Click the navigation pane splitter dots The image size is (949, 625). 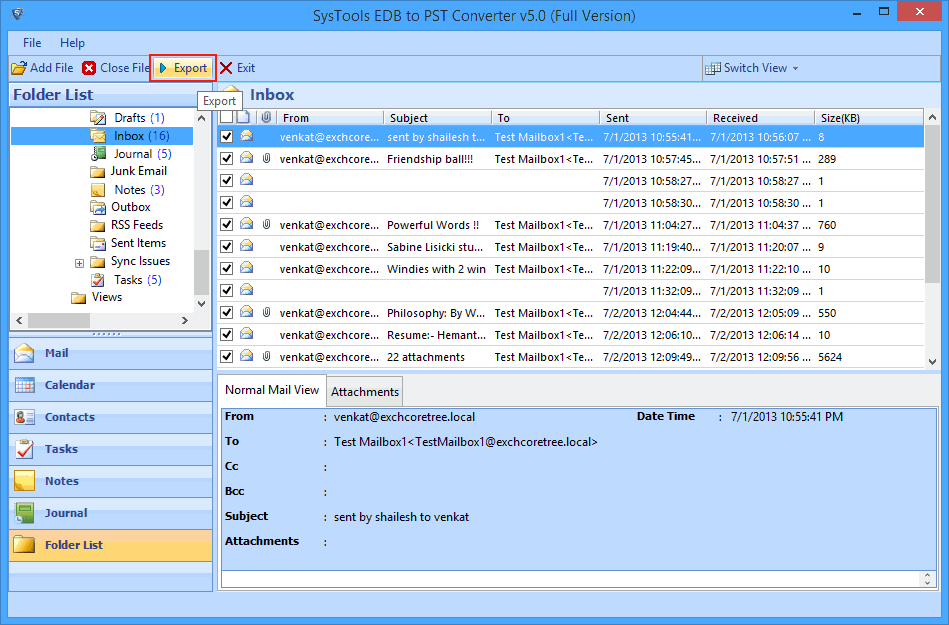(106, 334)
